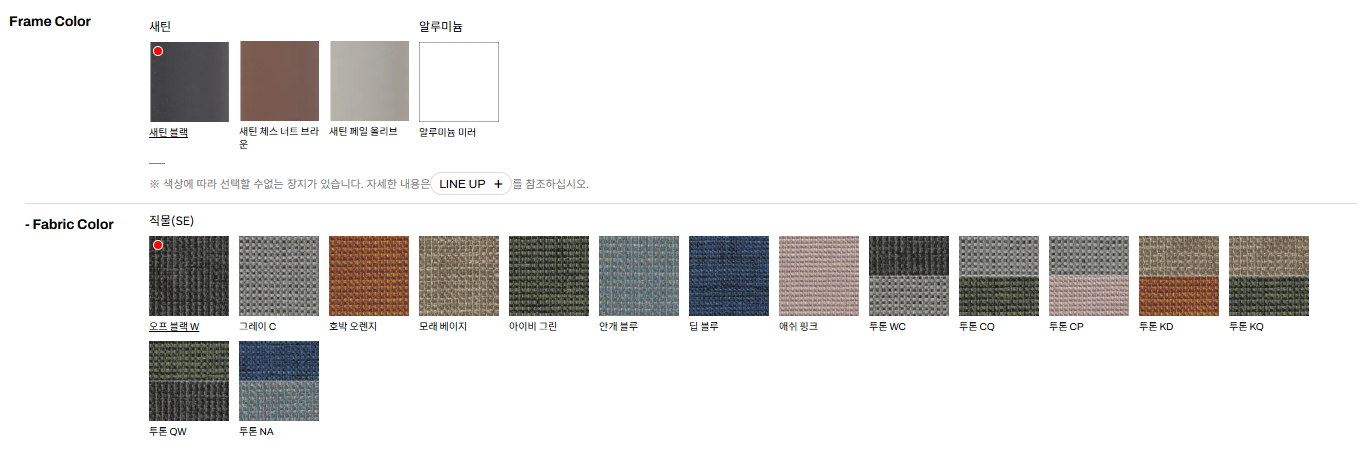The height and width of the screenshot is (453, 1357).
Task: Choose the 그레이 C fabric swatch
Action: pyautogui.click(x=279, y=276)
